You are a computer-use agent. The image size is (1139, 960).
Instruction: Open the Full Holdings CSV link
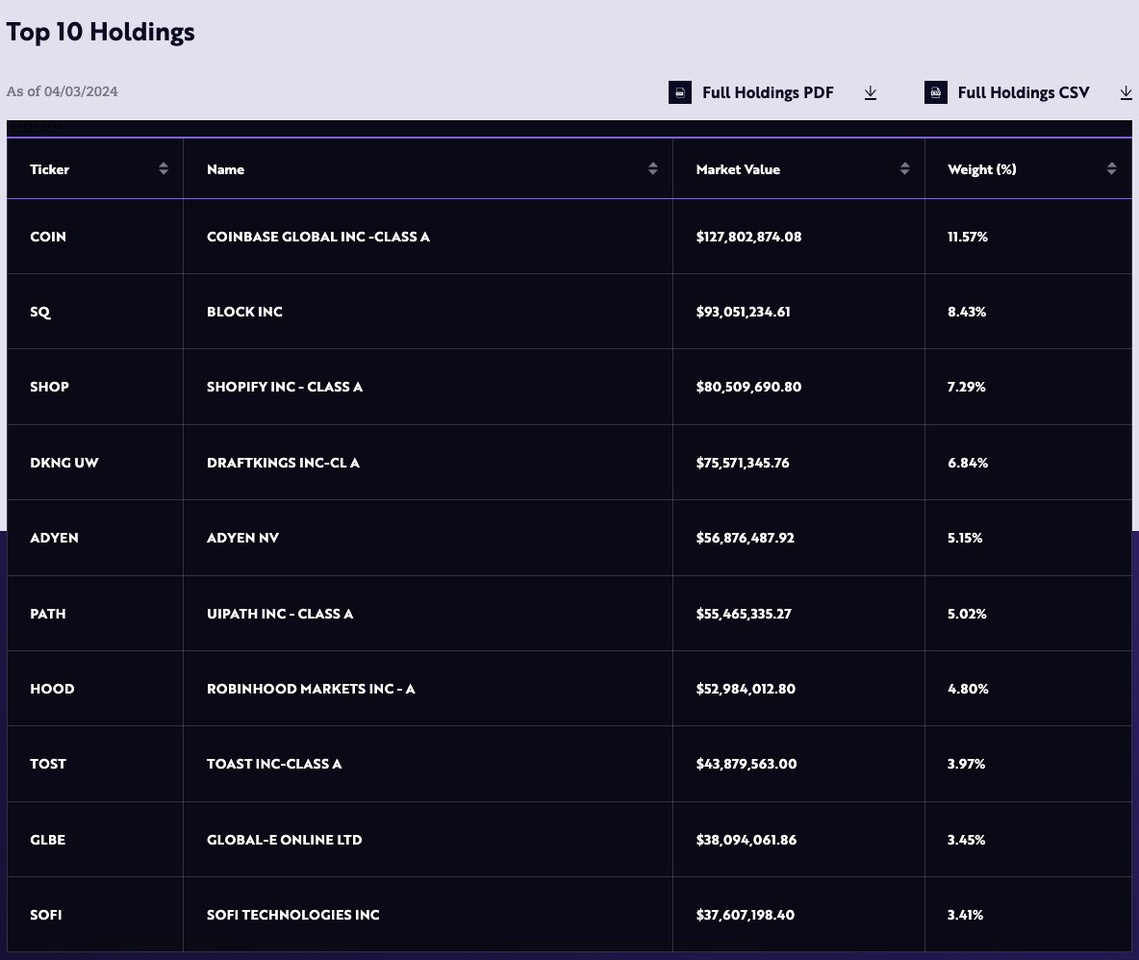(1024, 93)
